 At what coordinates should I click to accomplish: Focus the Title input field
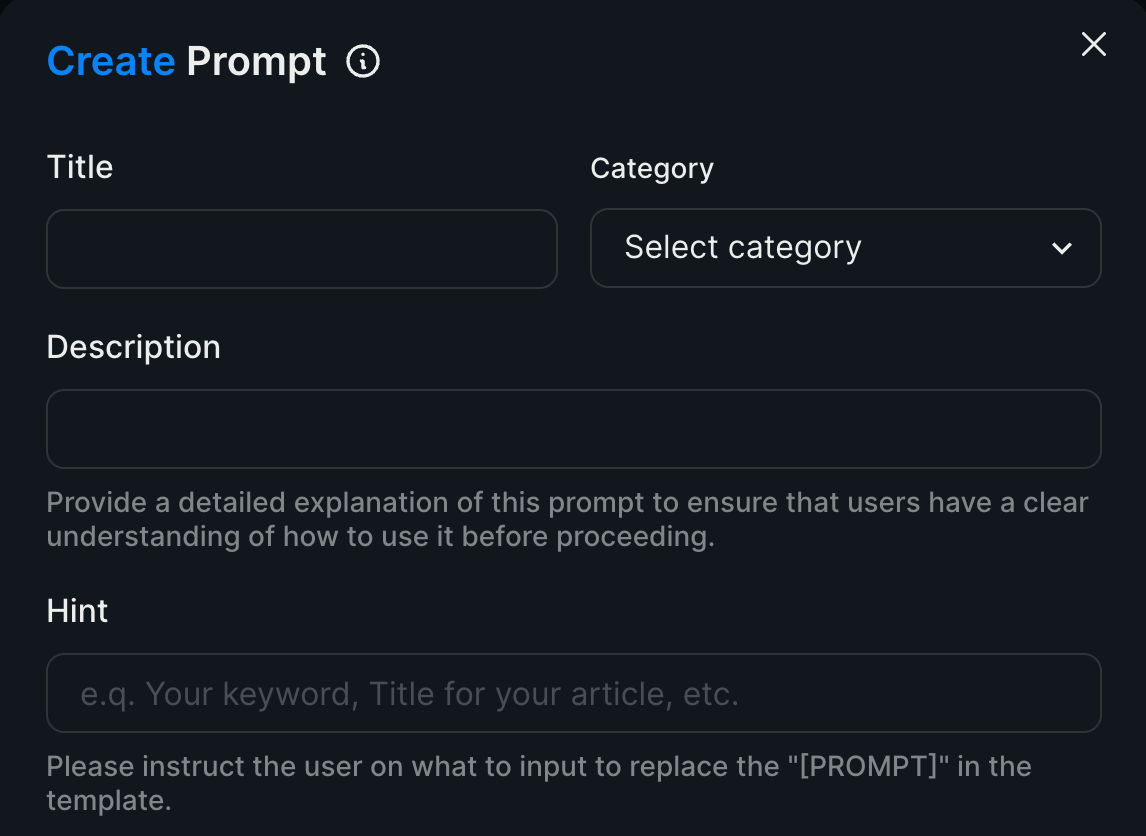(x=301, y=249)
